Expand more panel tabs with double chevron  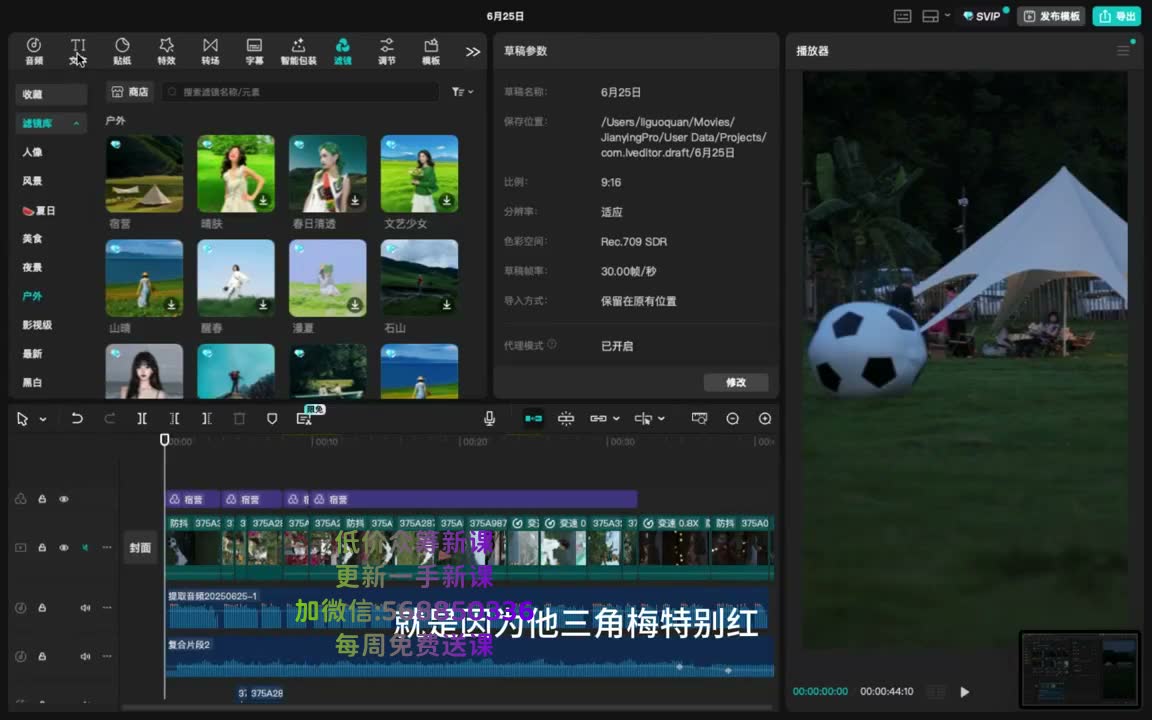[x=473, y=51]
